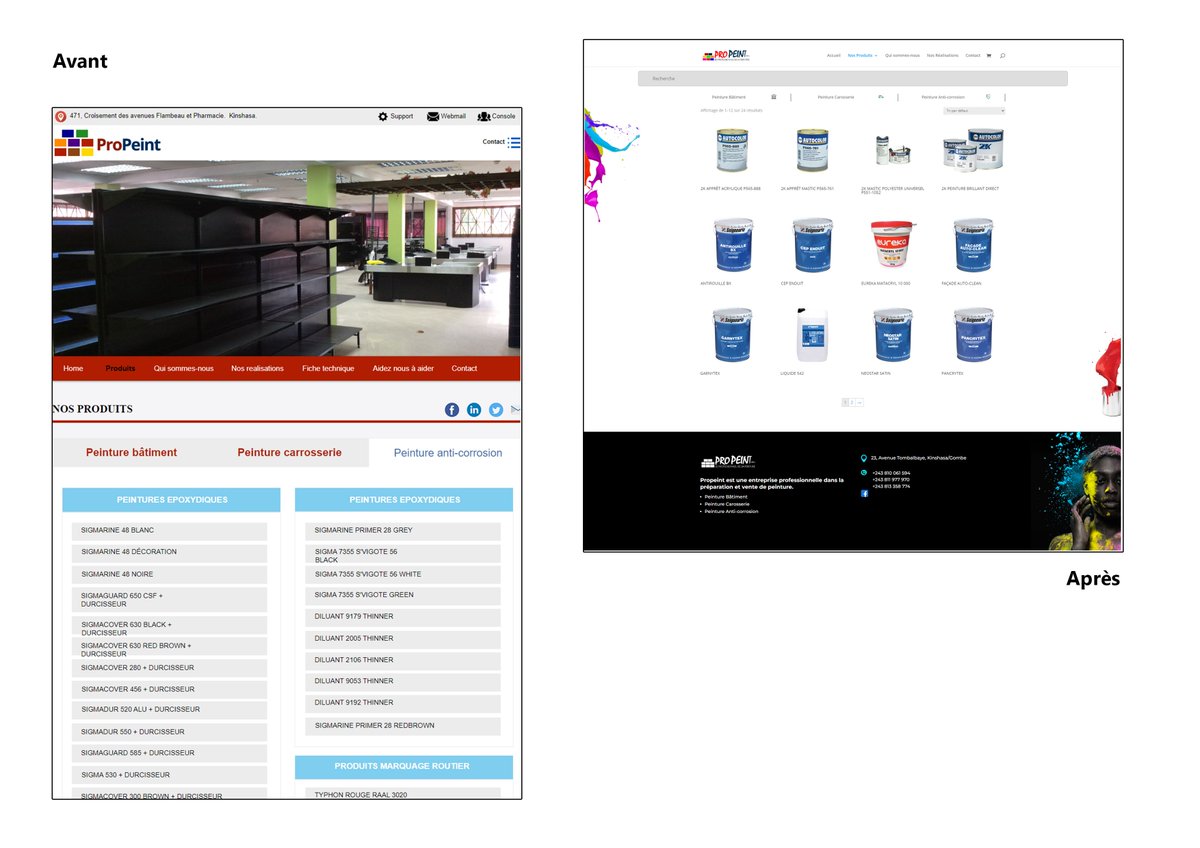Open Qui sommes-nous in old site navbar
This screenshot has width=1200, height=848.
pos(183,368)
